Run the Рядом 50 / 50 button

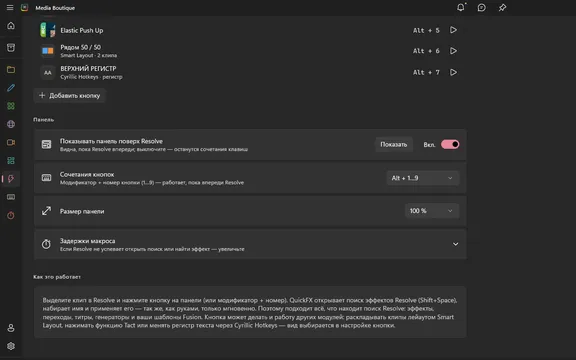tap(453, 51)
